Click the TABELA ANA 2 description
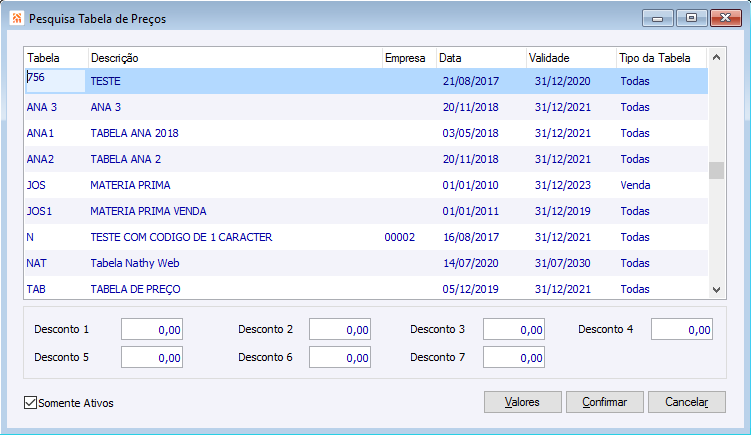This screenshot has height=435, width=751. tap(125, 159)
